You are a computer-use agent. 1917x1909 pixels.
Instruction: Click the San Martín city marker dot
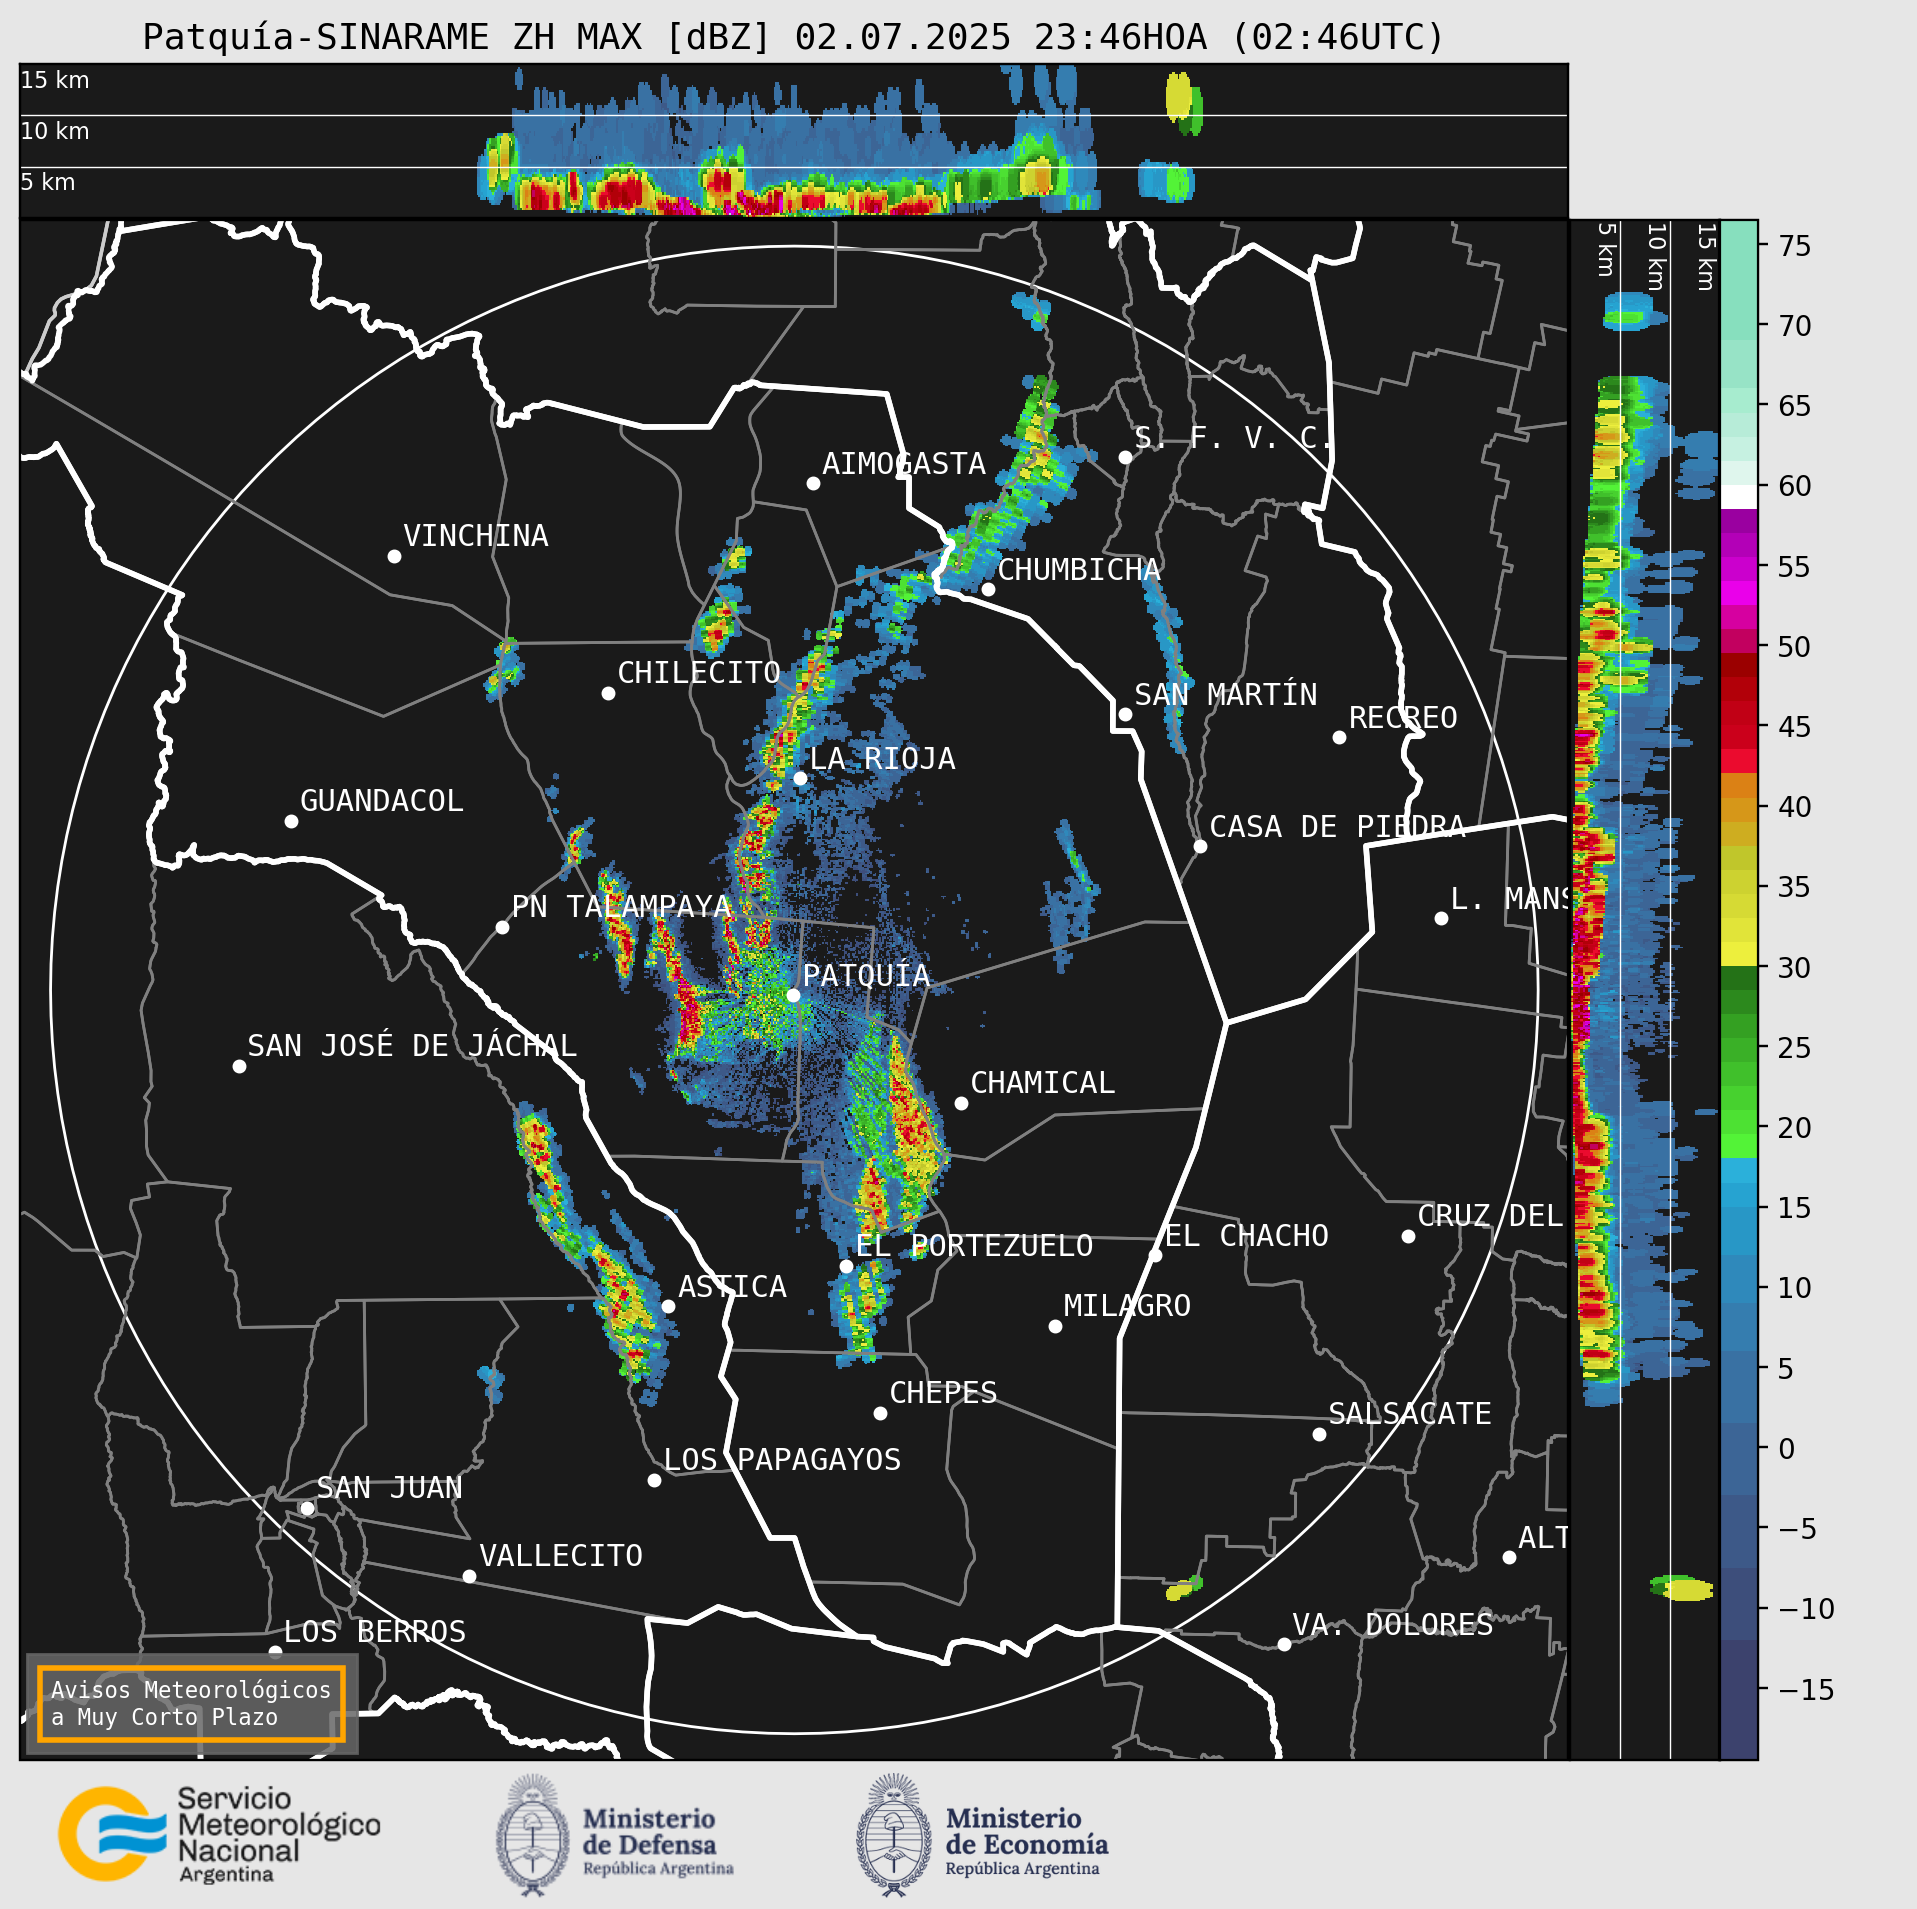click(1125, 714)
